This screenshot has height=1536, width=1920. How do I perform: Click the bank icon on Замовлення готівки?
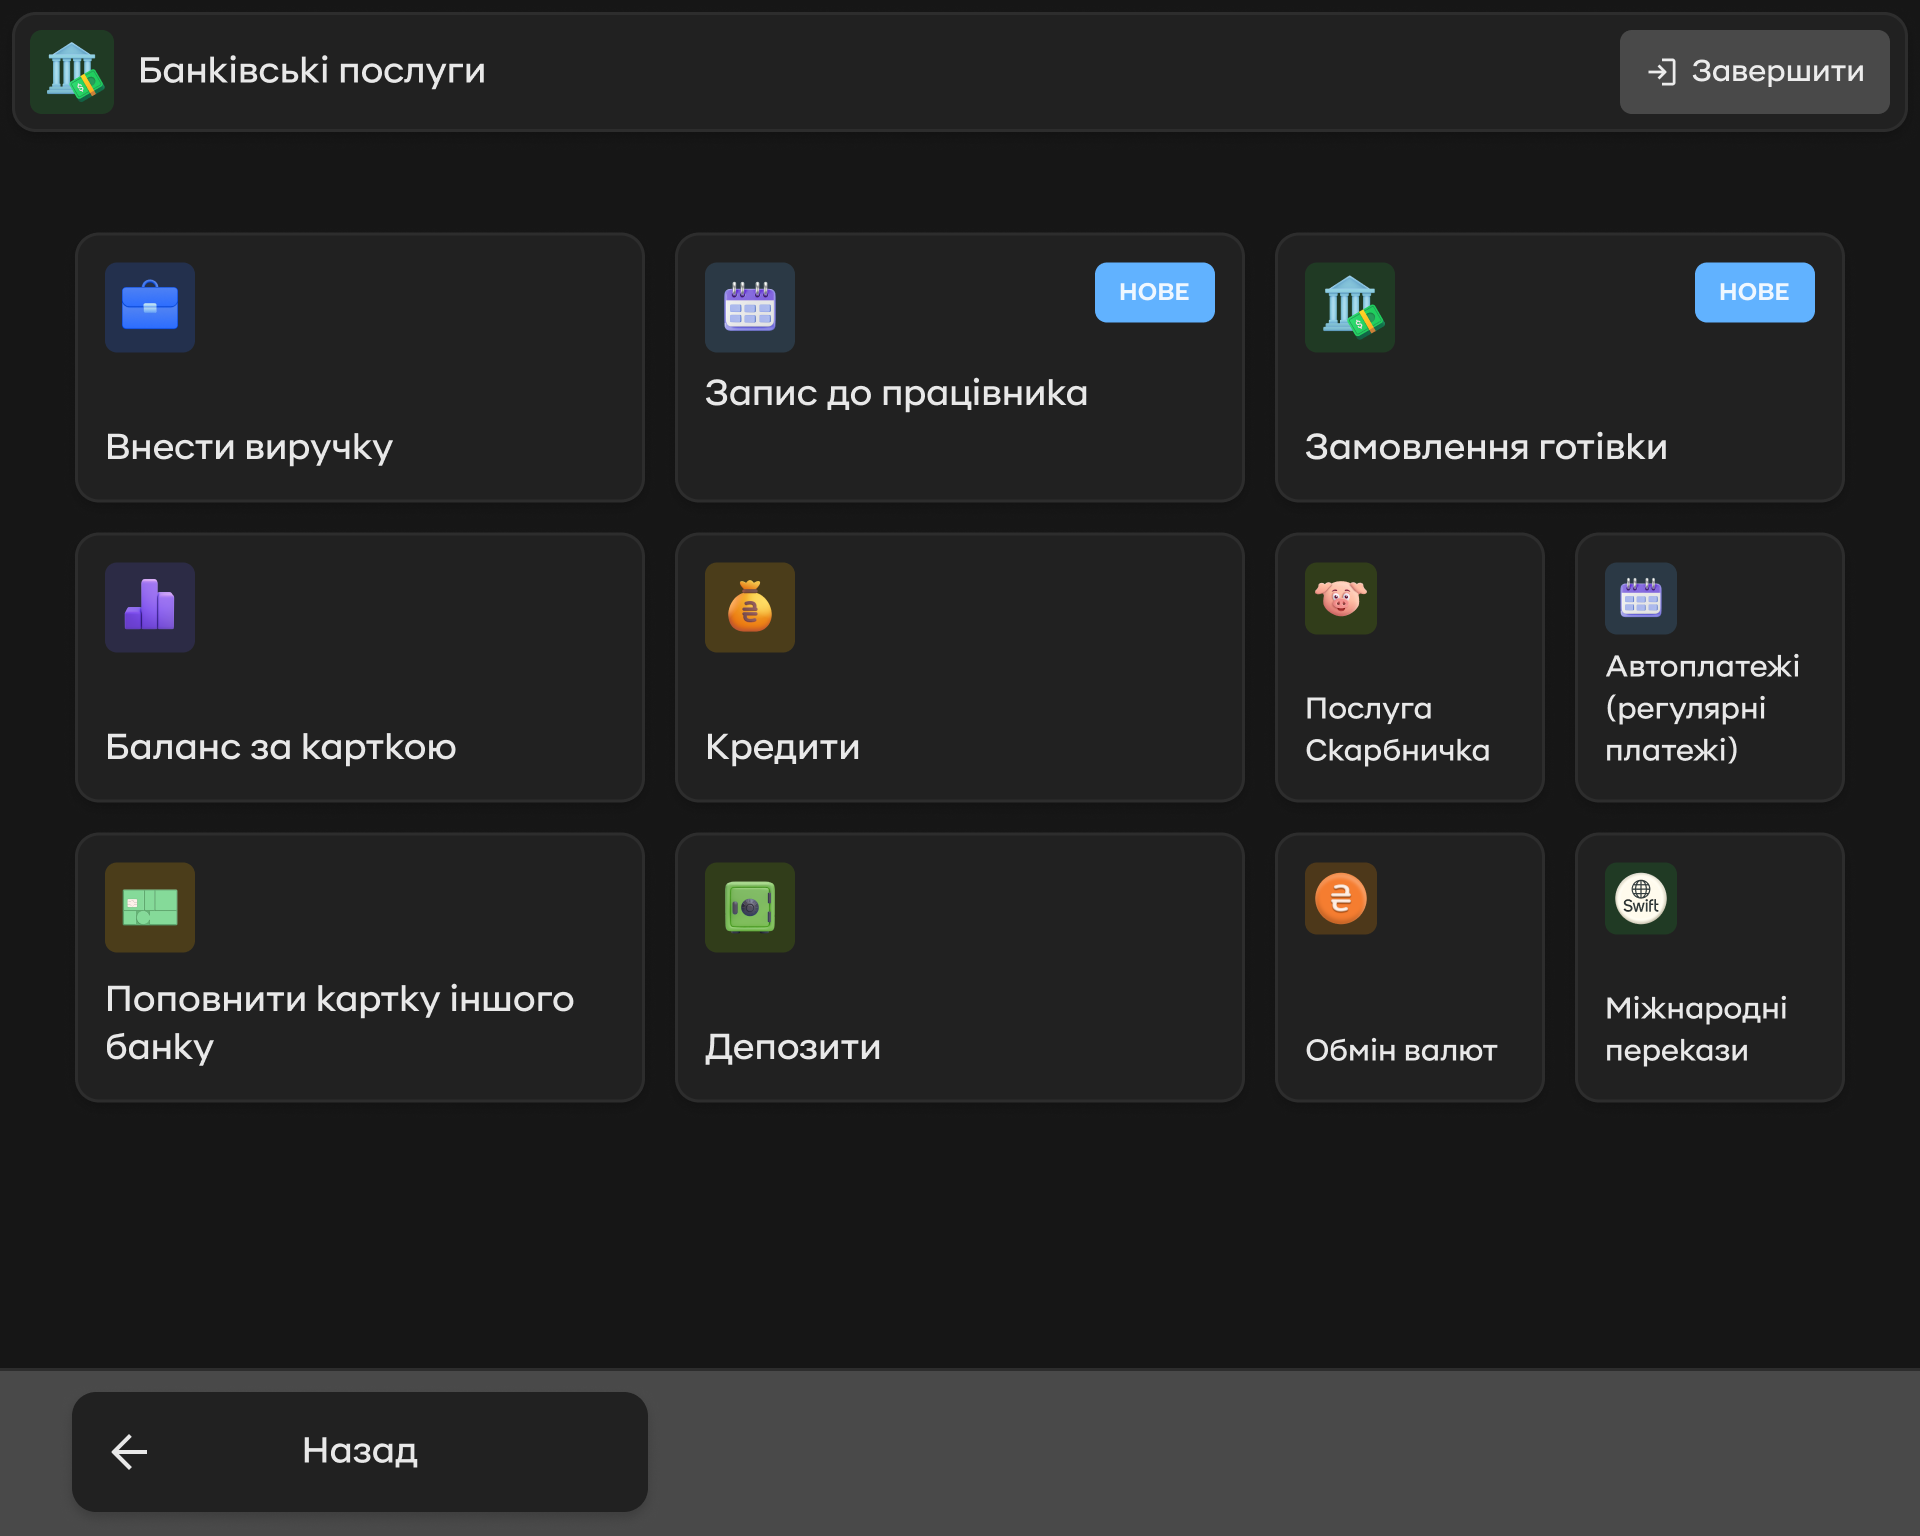(1350, 307)
